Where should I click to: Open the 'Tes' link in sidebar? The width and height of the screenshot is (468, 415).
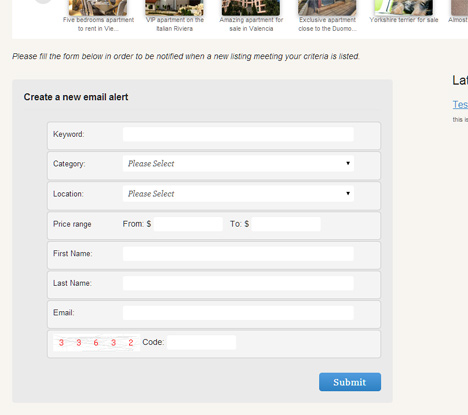pyautogui.click(x=460, y=105)
